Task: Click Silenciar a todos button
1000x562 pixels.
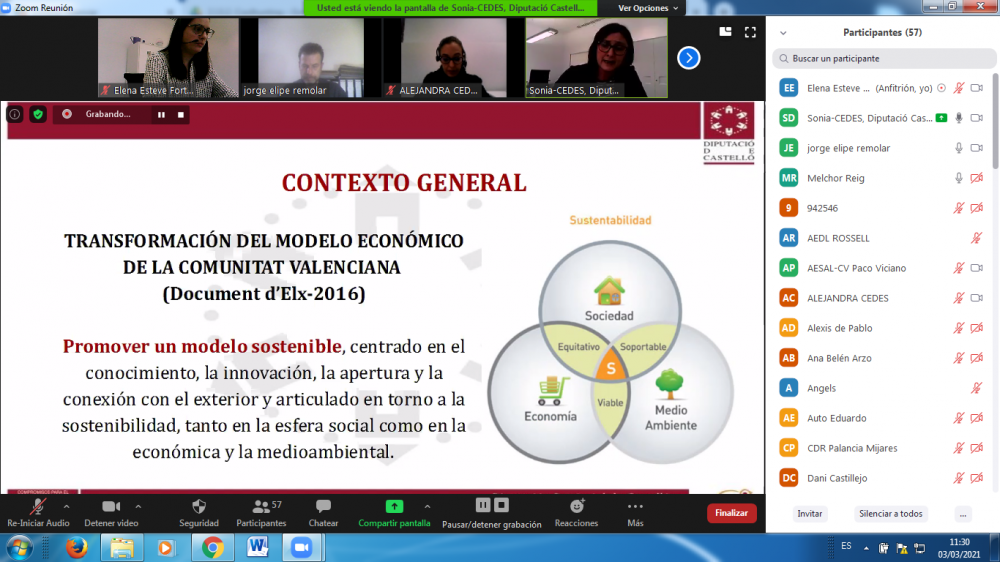Action: (890, 514)
